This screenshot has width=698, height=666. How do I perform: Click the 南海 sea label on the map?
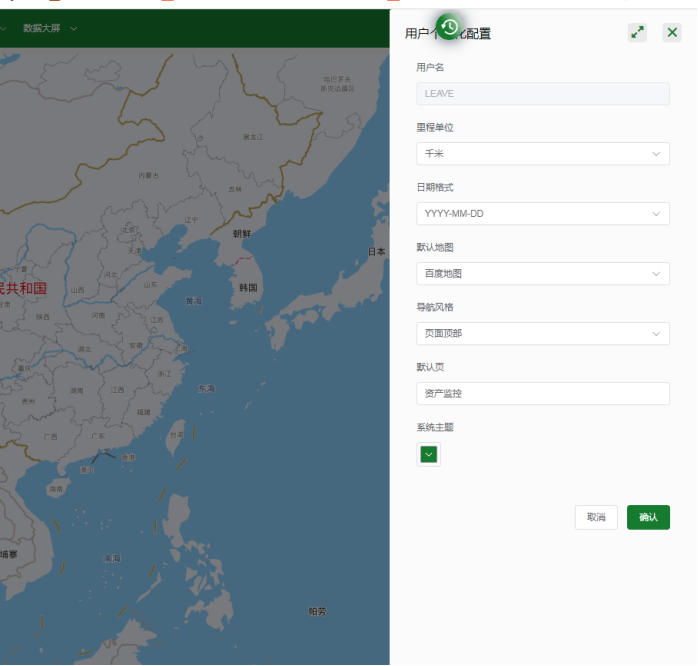pos(113,558)
